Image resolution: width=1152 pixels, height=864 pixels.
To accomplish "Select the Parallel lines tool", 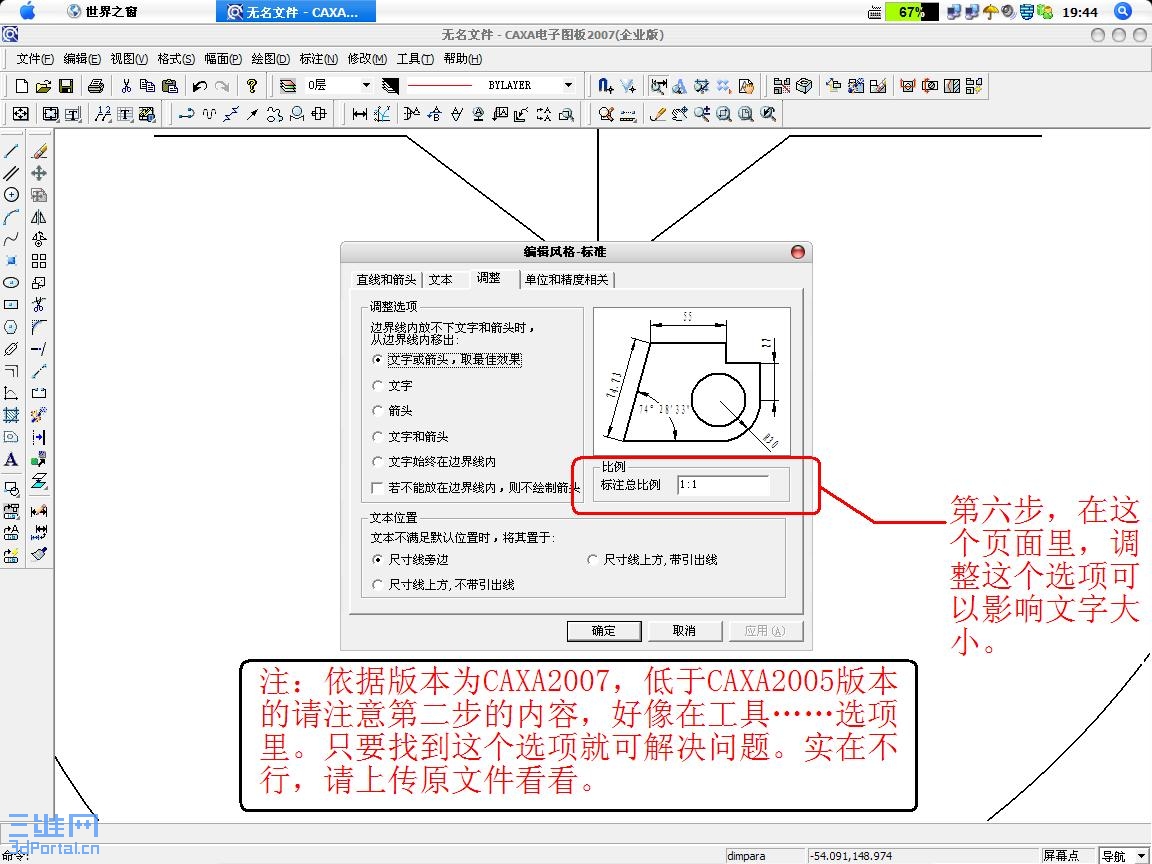I will 11,173.
